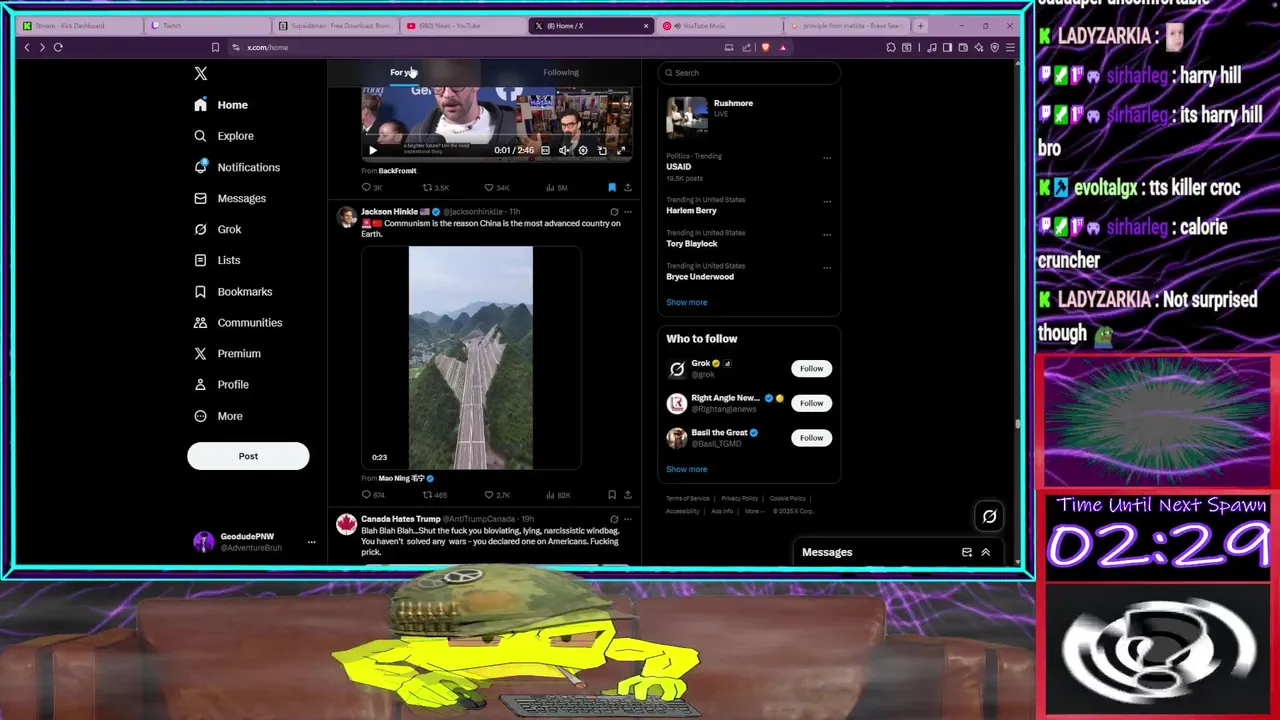Follow Basil the Great

(x=811, y=437)
